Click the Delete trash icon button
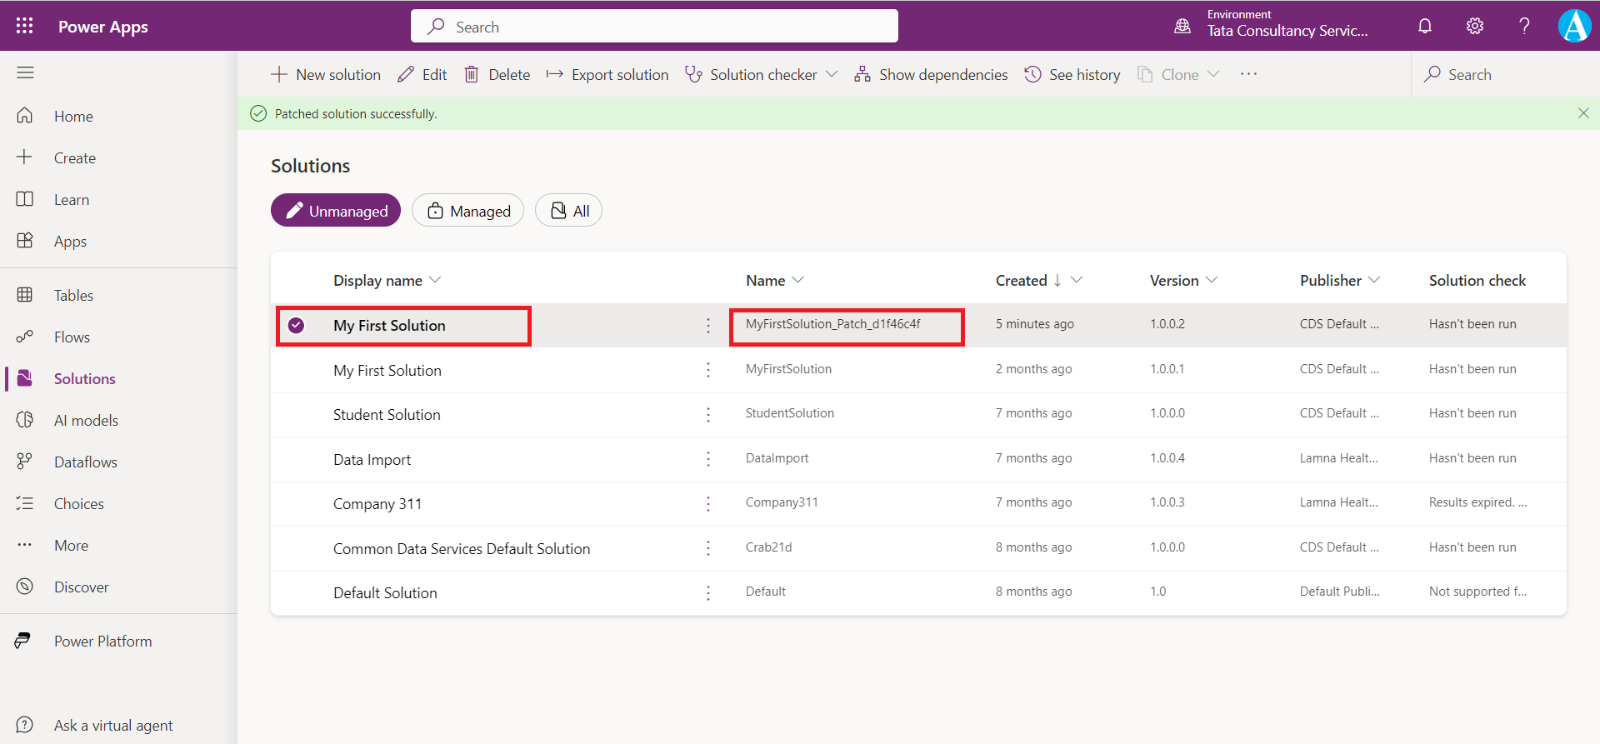 (x=497, y=75)
